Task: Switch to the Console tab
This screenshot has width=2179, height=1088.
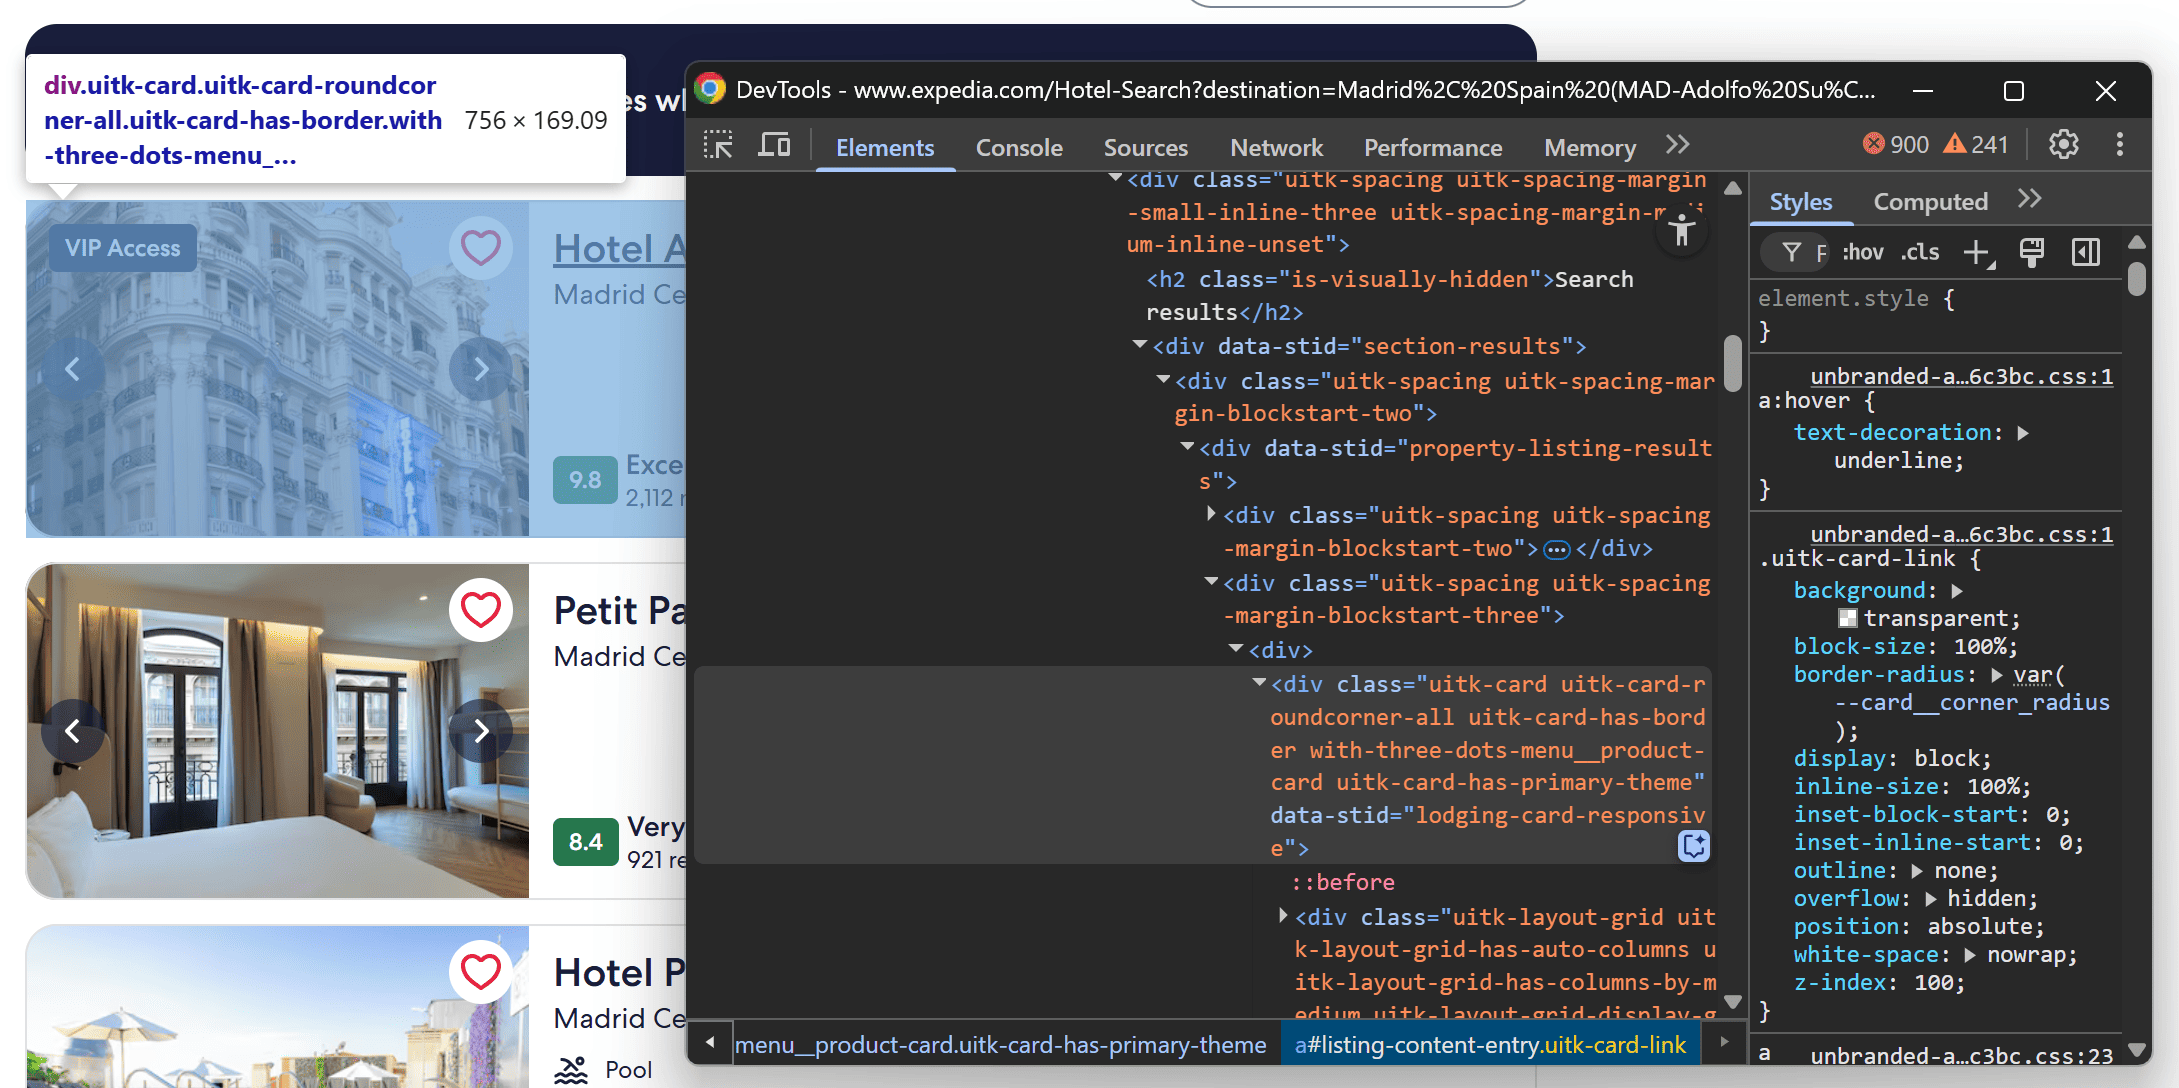Action: (1018, 147)
